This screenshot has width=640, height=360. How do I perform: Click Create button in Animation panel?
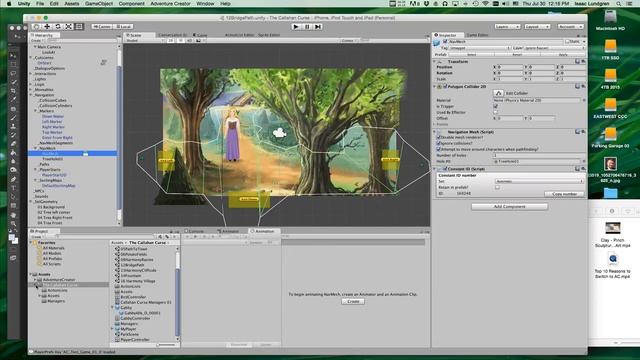pyautogui.click(x=353, y=302)
